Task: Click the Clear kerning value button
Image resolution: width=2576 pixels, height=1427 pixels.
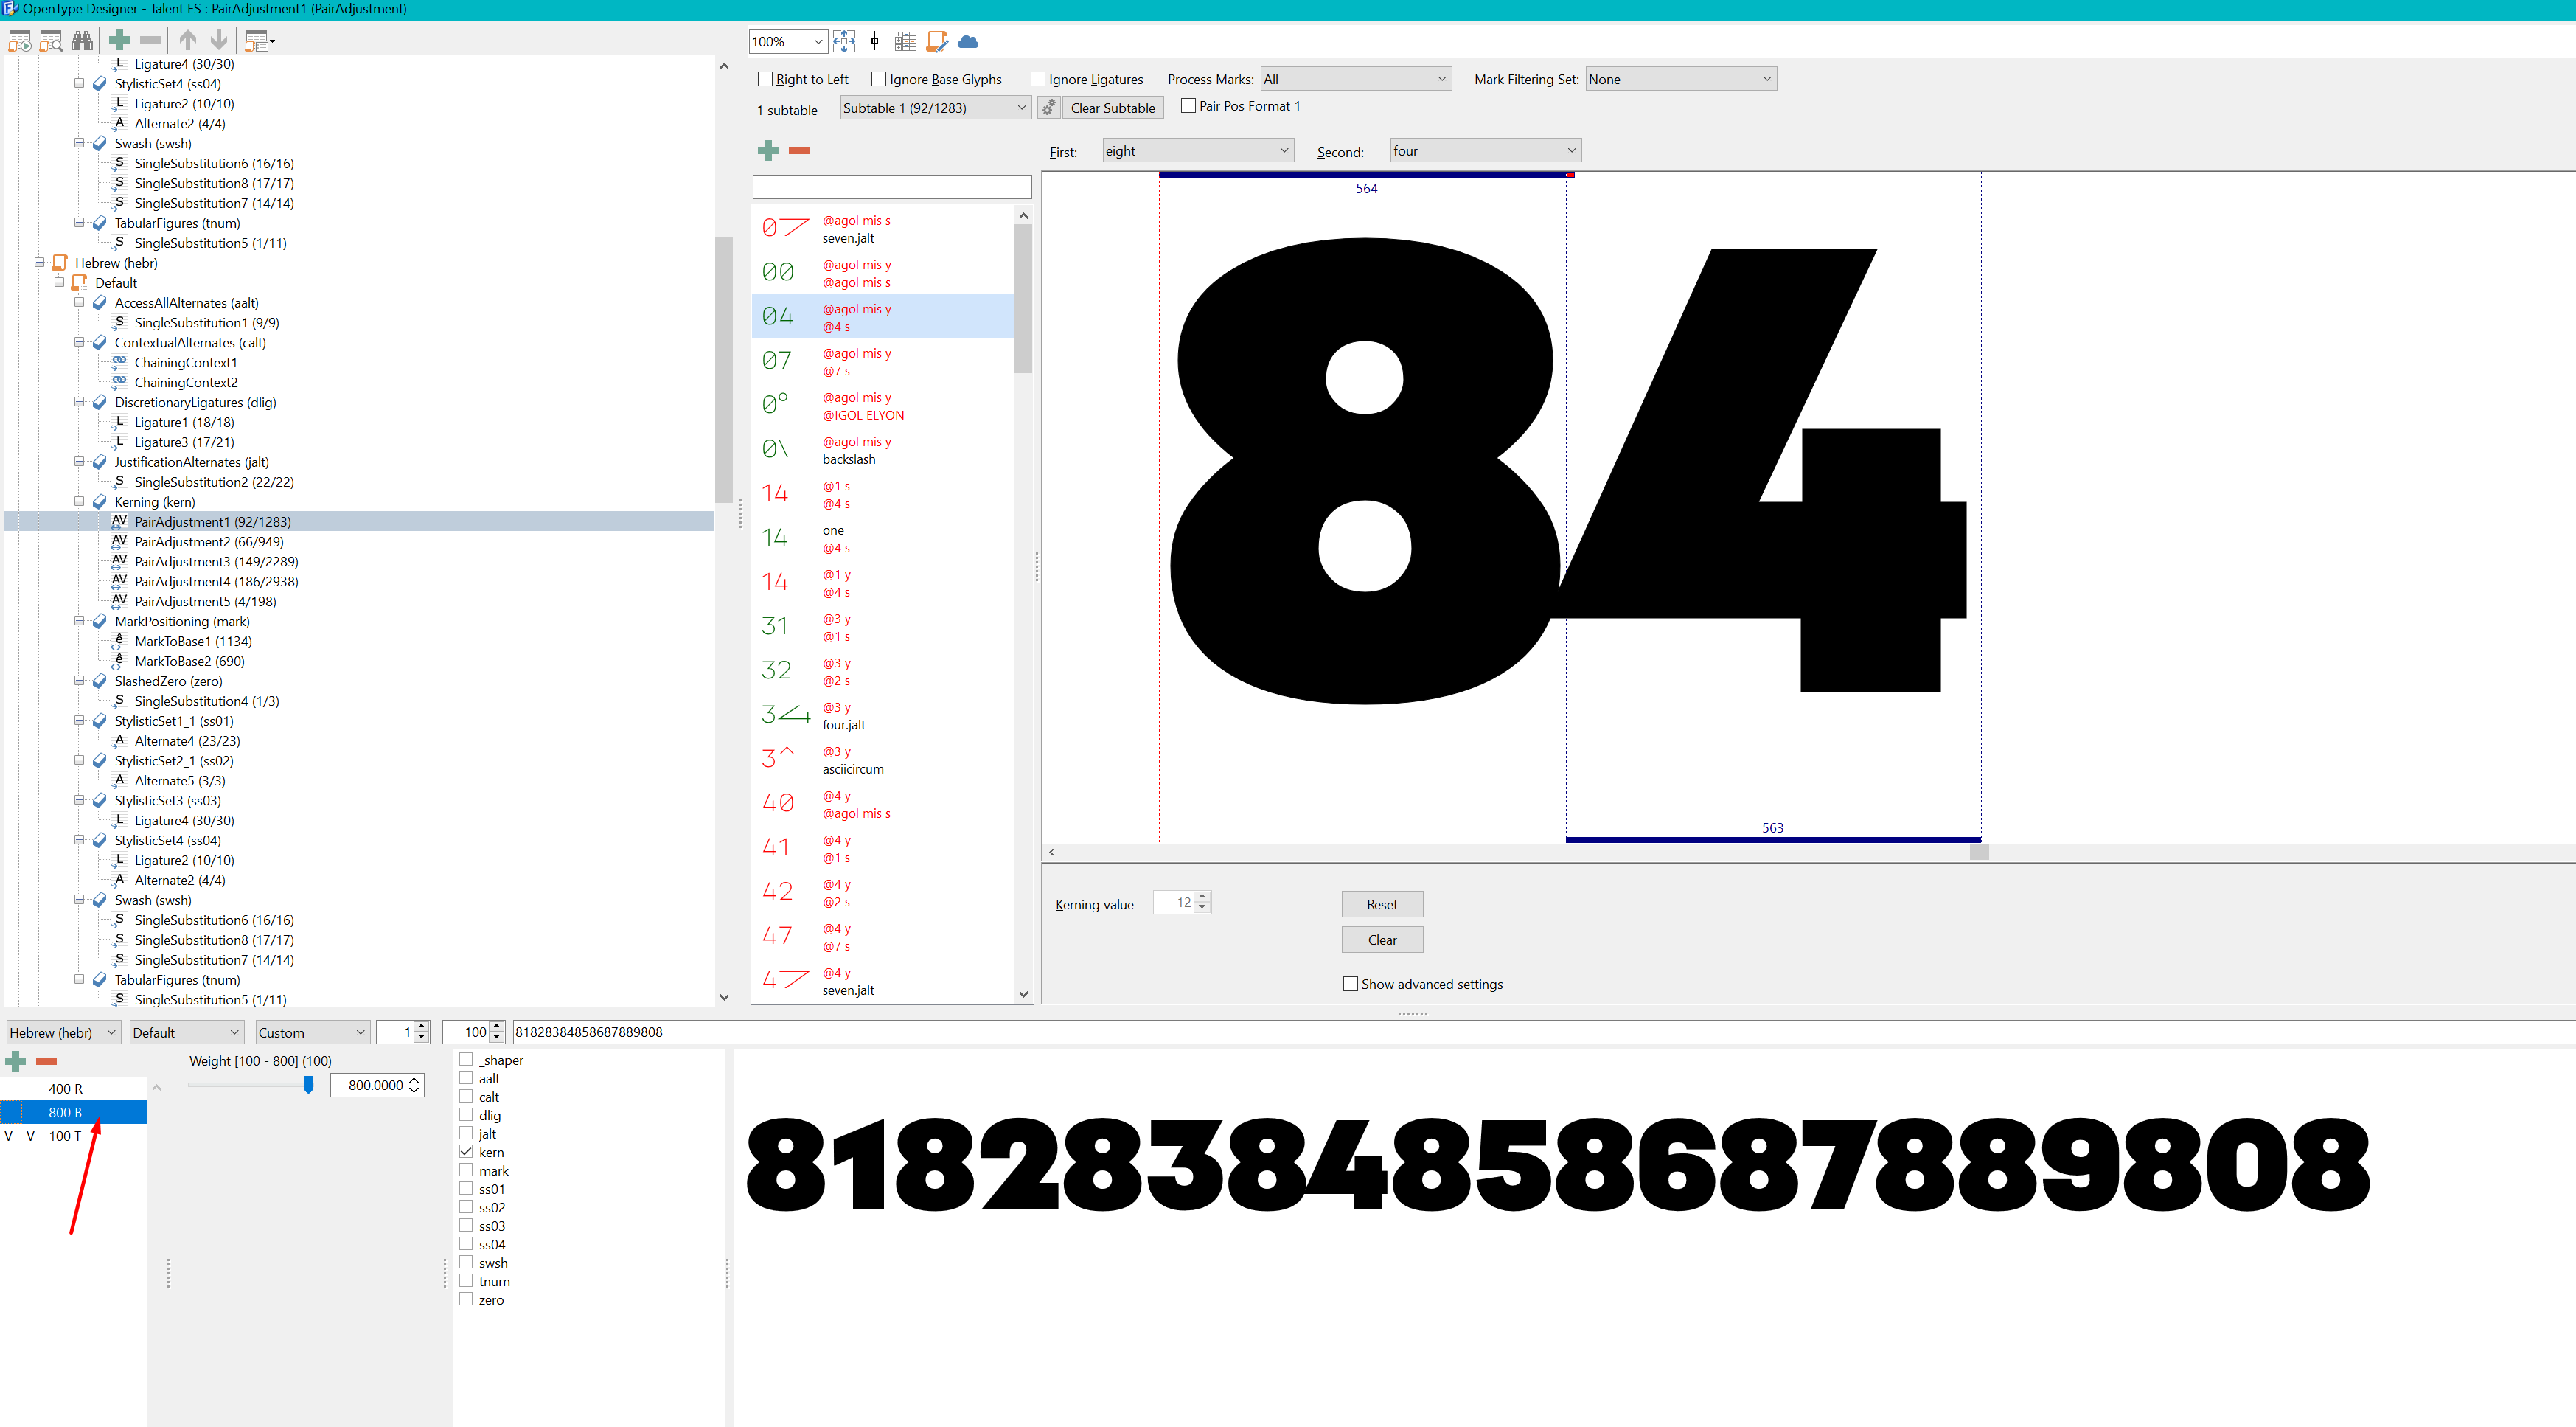Action: (1380, 939)
